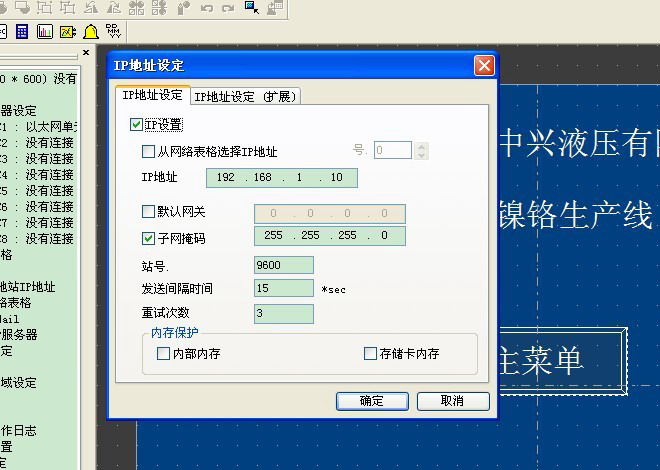Select the trend graph toolbar icon

[67, 32]
